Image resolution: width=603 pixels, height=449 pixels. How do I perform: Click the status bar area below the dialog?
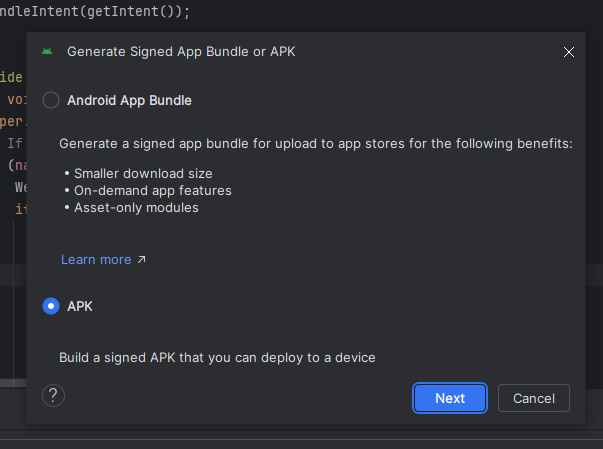[300, 440]
